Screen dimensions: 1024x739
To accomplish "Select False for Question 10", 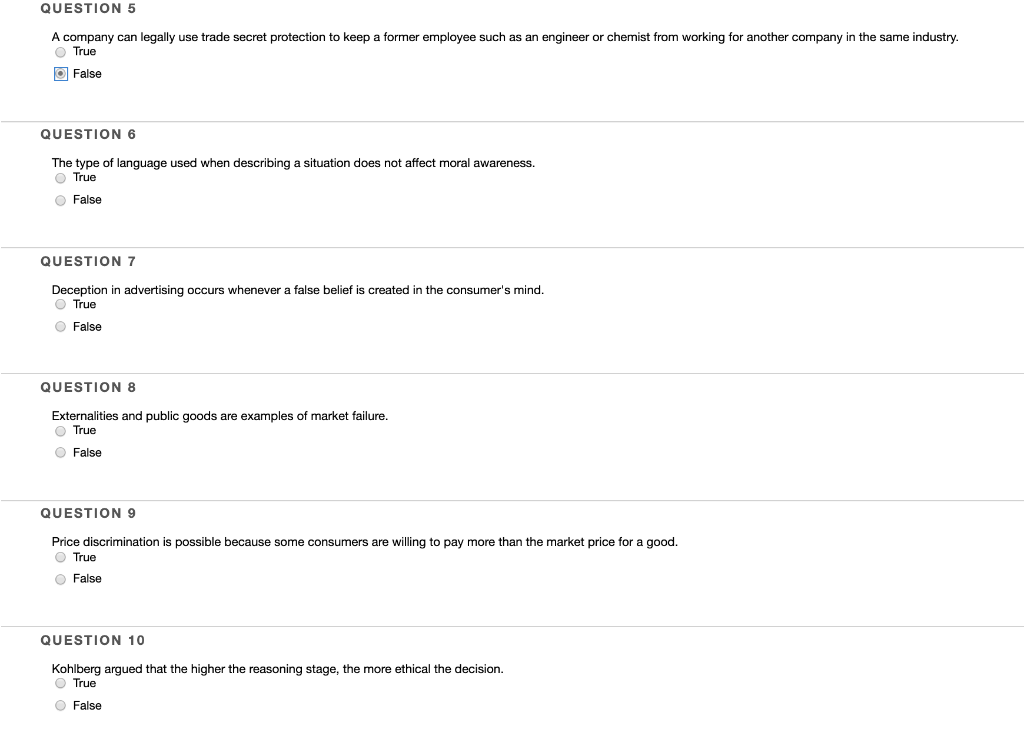I will click(x=60, y=705).
